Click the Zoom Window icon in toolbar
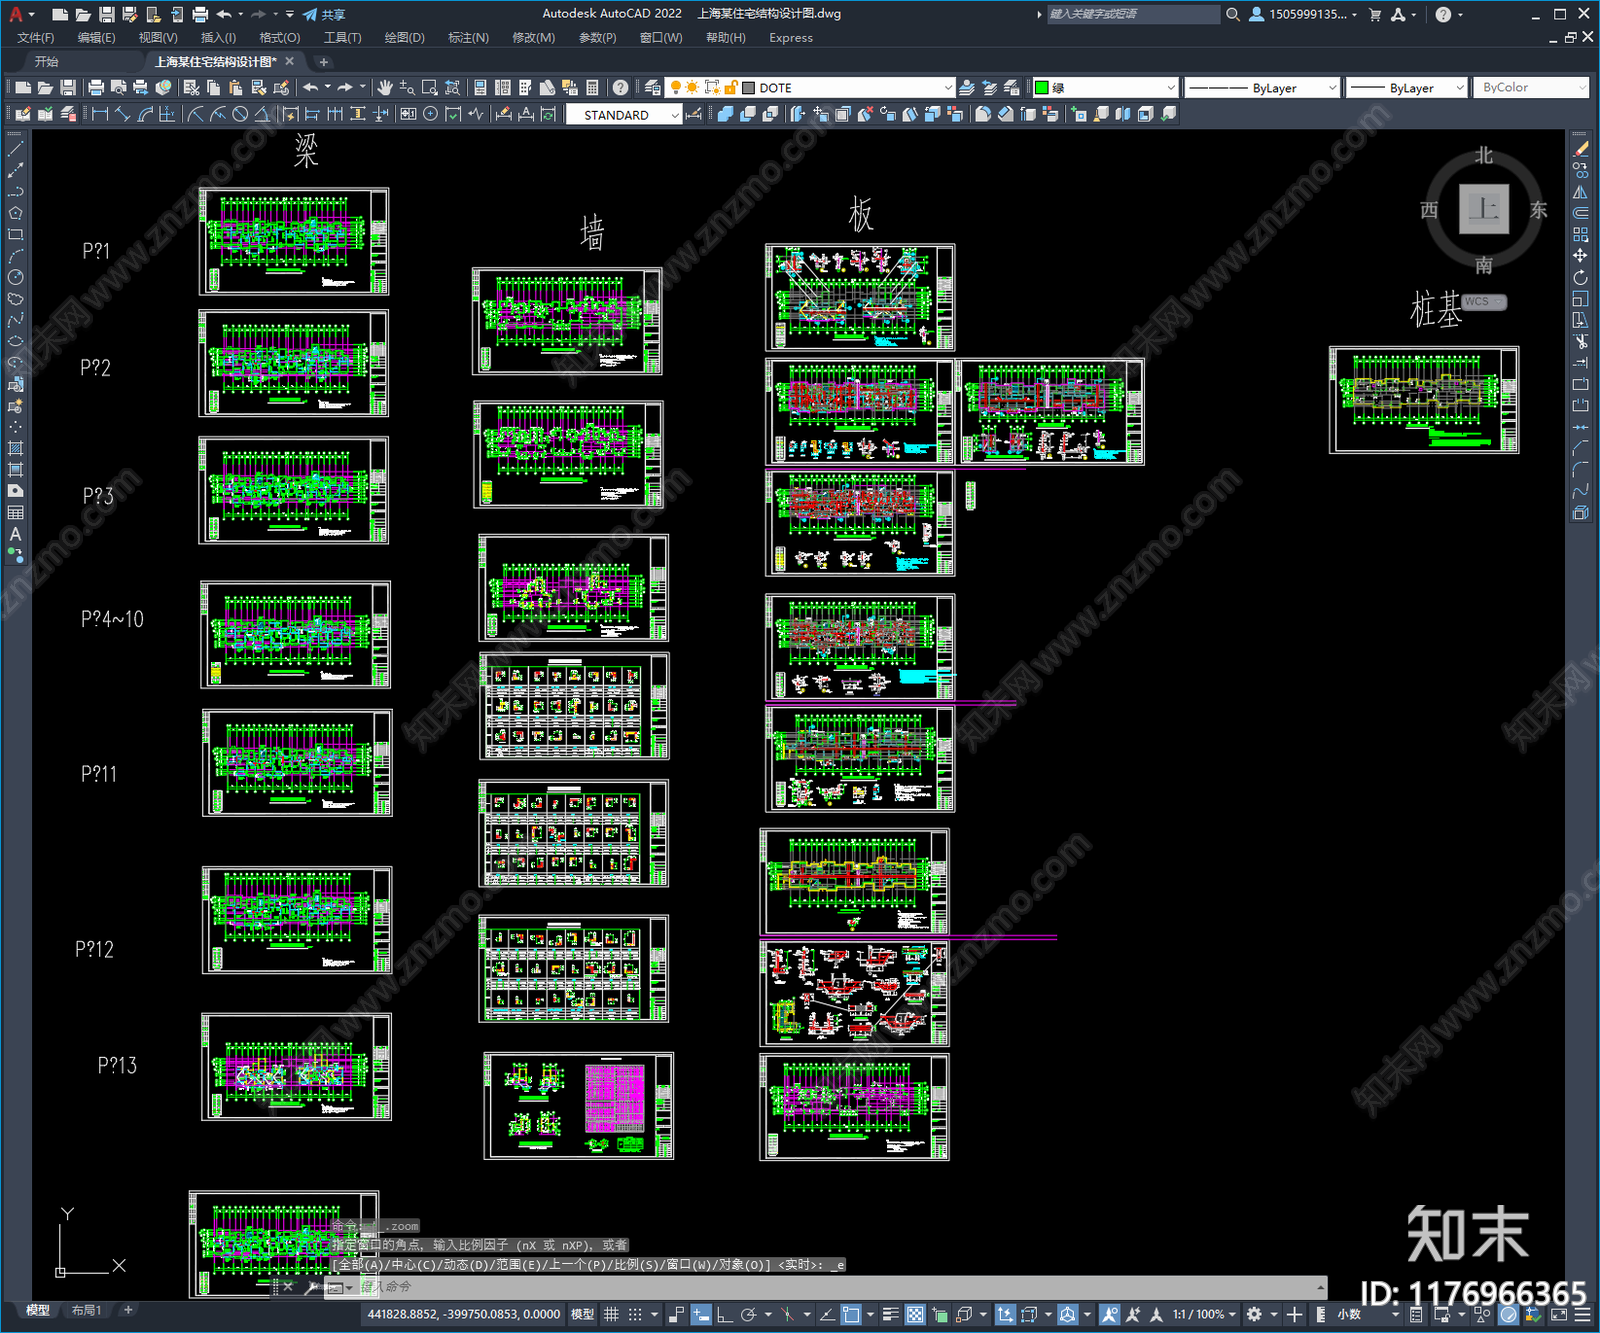The image size is (1600, 1333). coord(430,88)
